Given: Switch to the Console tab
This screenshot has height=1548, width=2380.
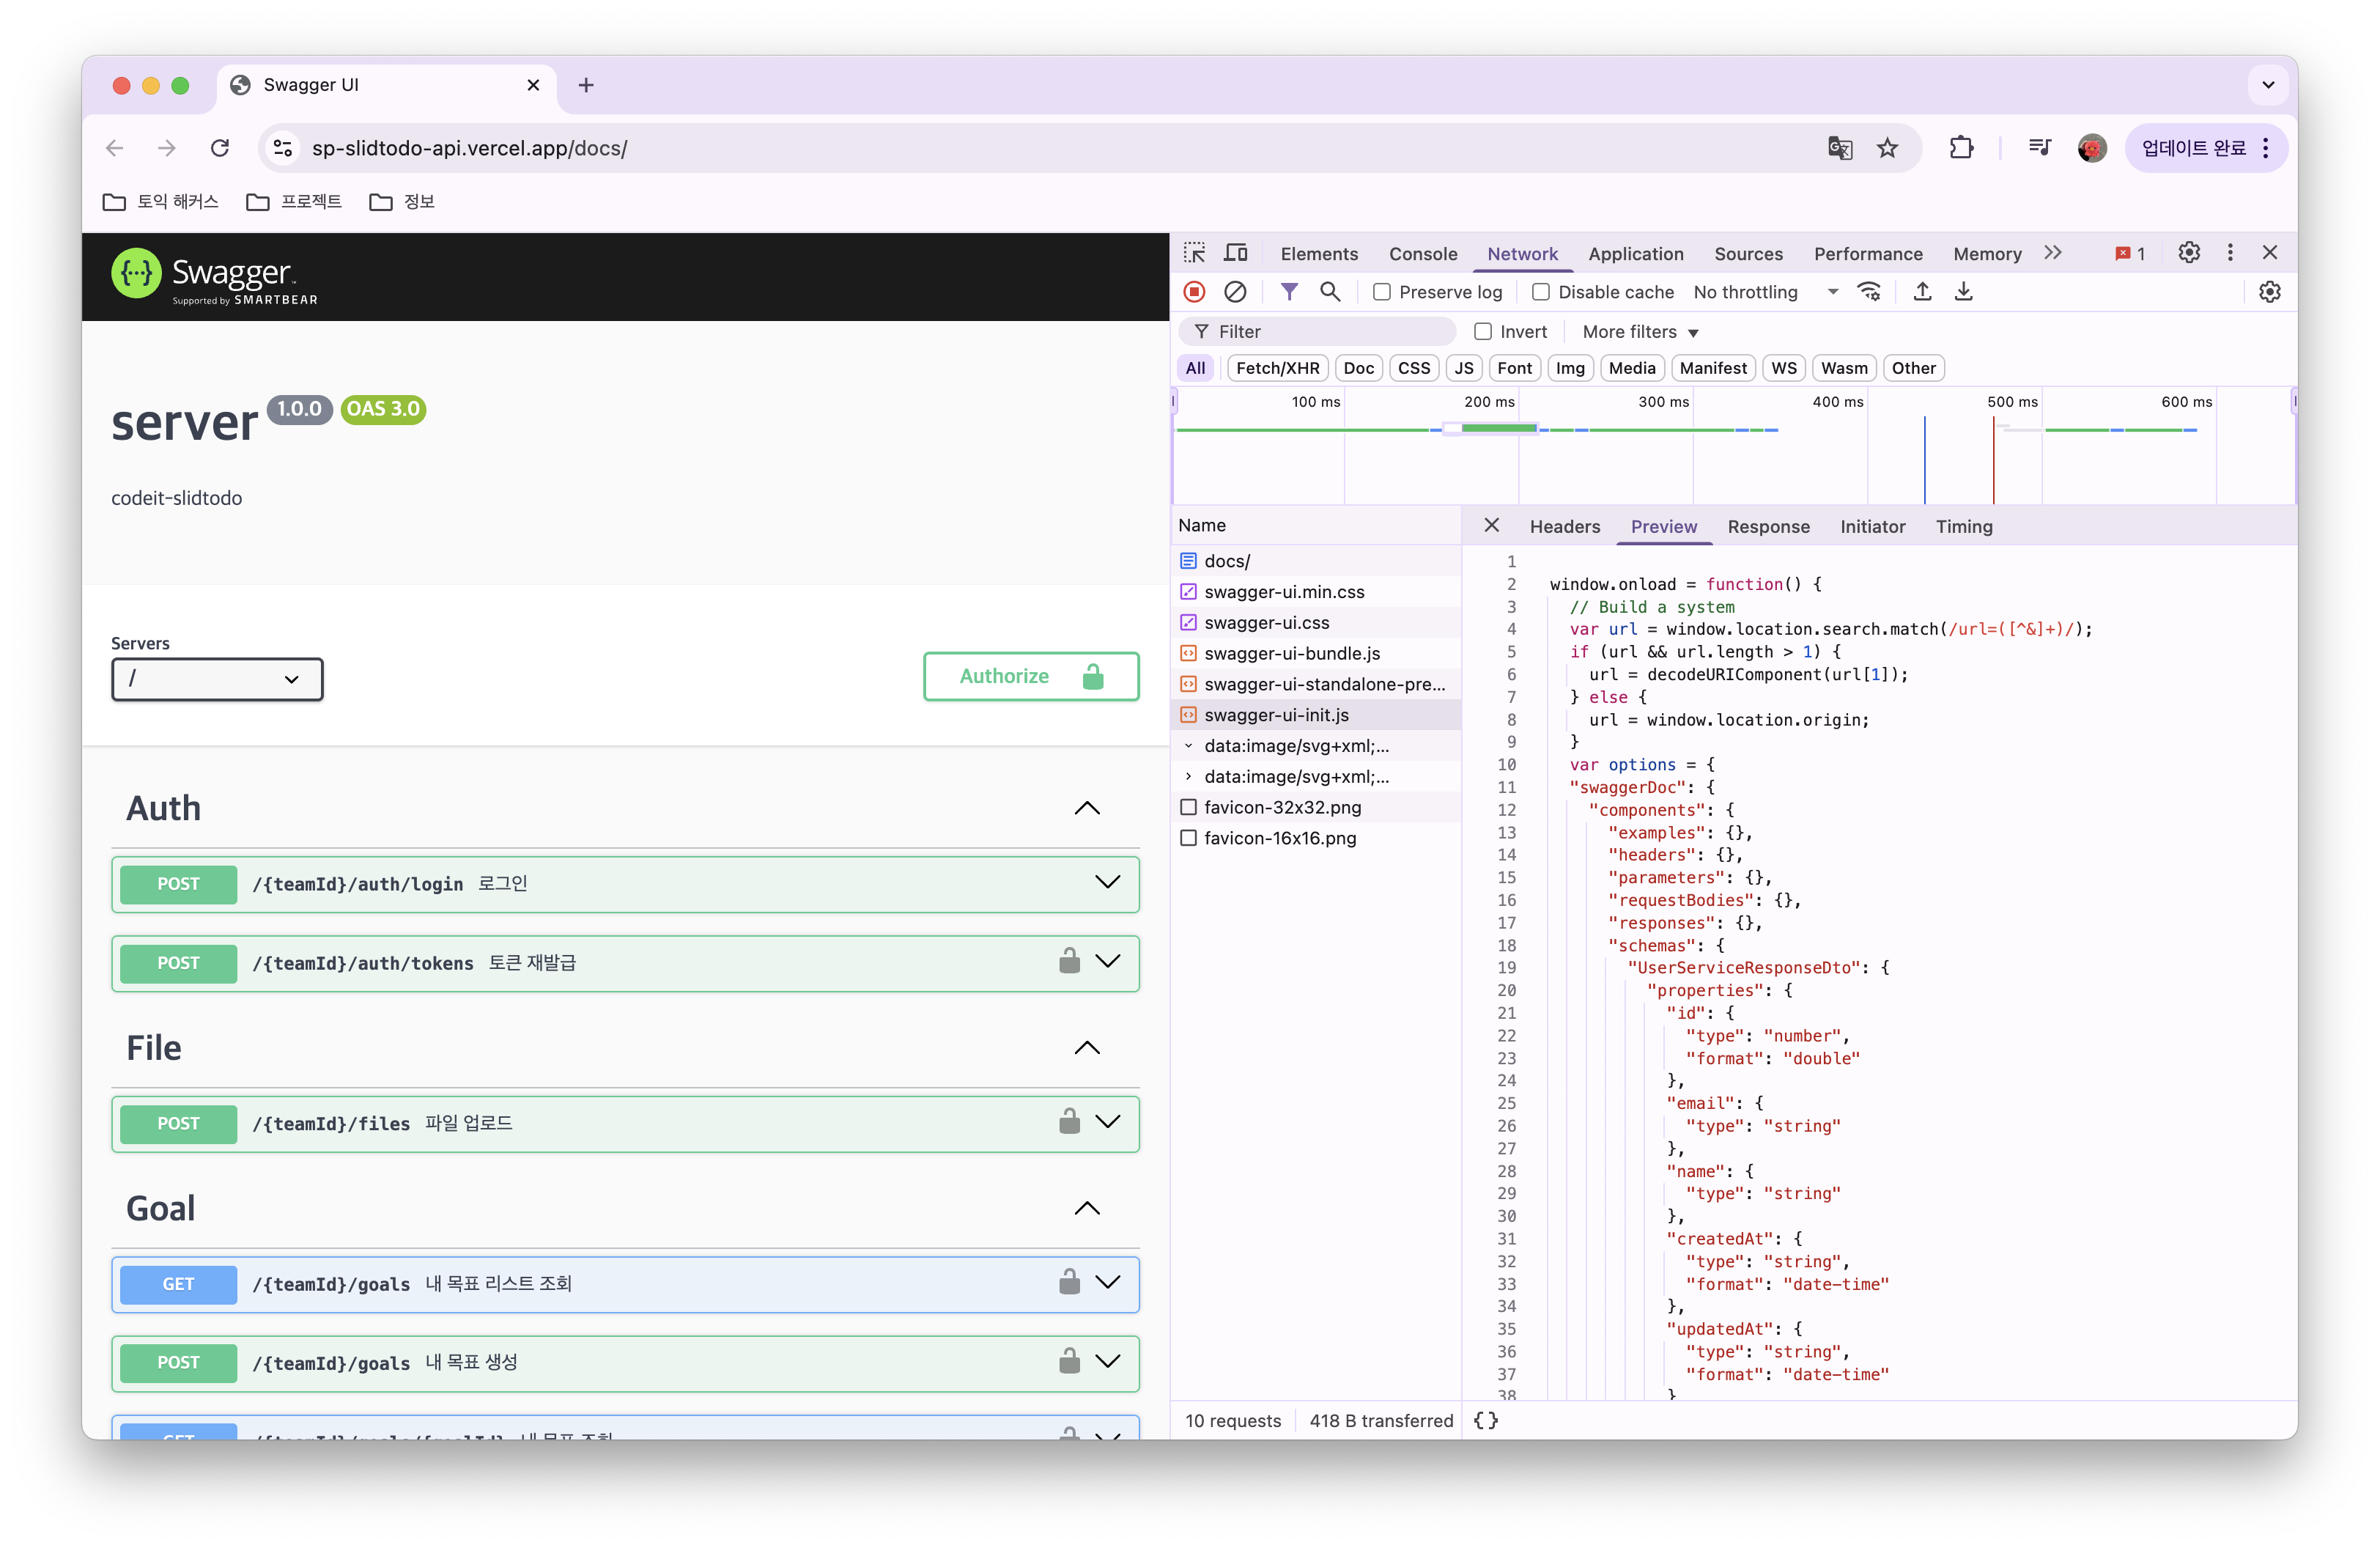Looking at the screenshot, I should point(1422,253).
